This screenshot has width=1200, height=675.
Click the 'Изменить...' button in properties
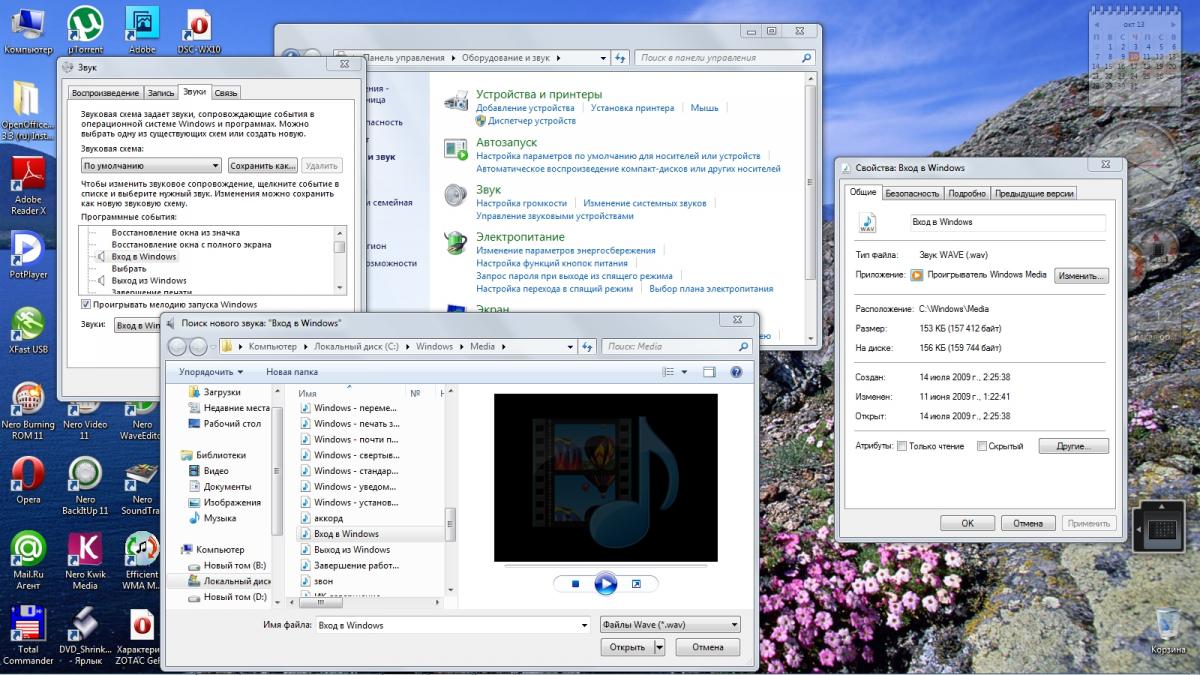(1080, 275)
